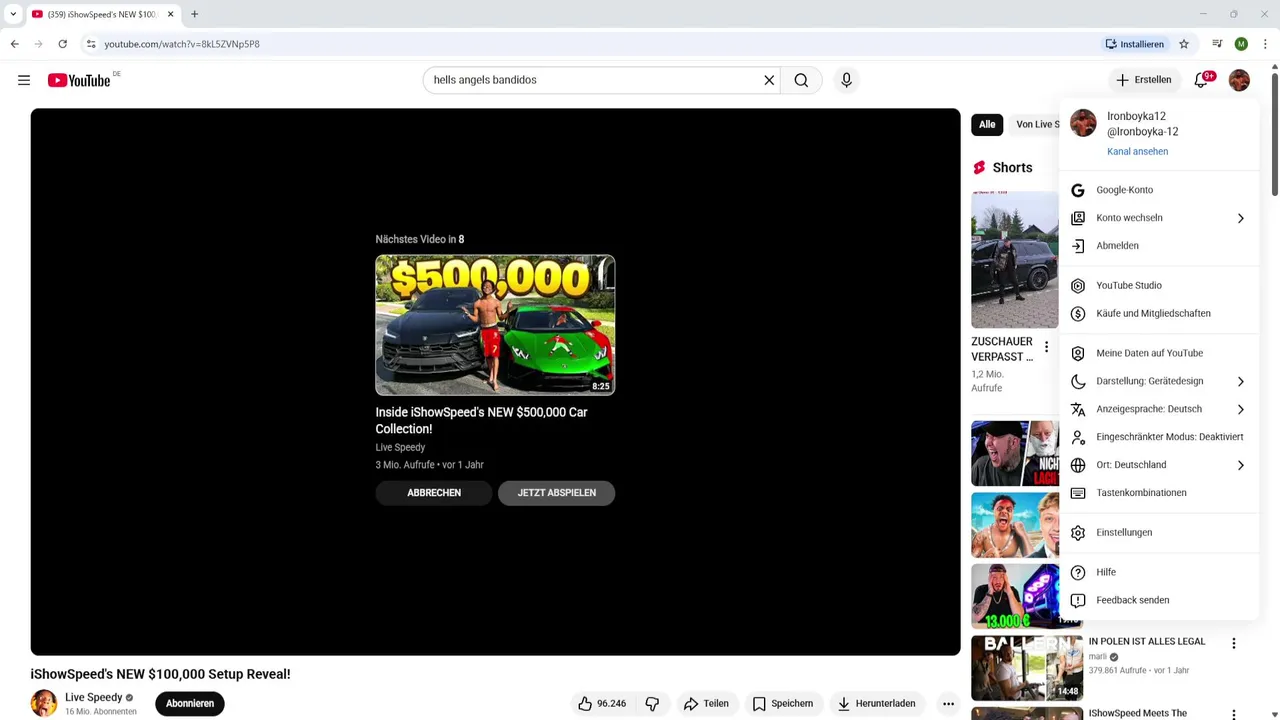The width and height of the screenshot is (1280, 720).
Task: Click Live Speedy channel name below video
Action: pos(94,697)
